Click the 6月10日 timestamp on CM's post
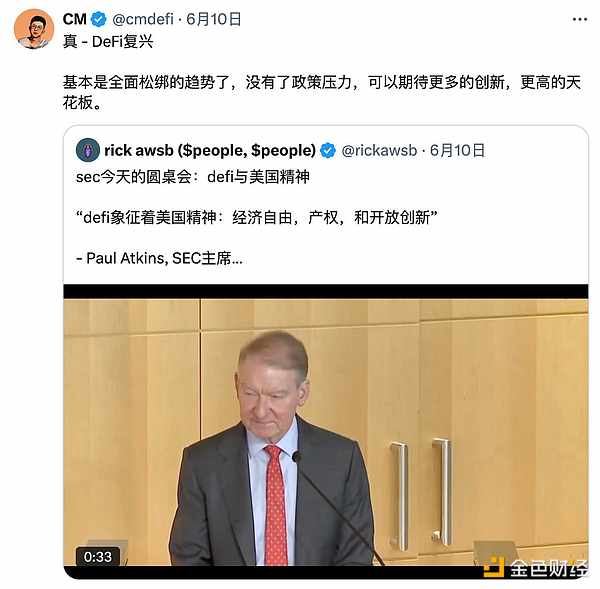This screenshot has height=589, width=600. tap(214, 19)
